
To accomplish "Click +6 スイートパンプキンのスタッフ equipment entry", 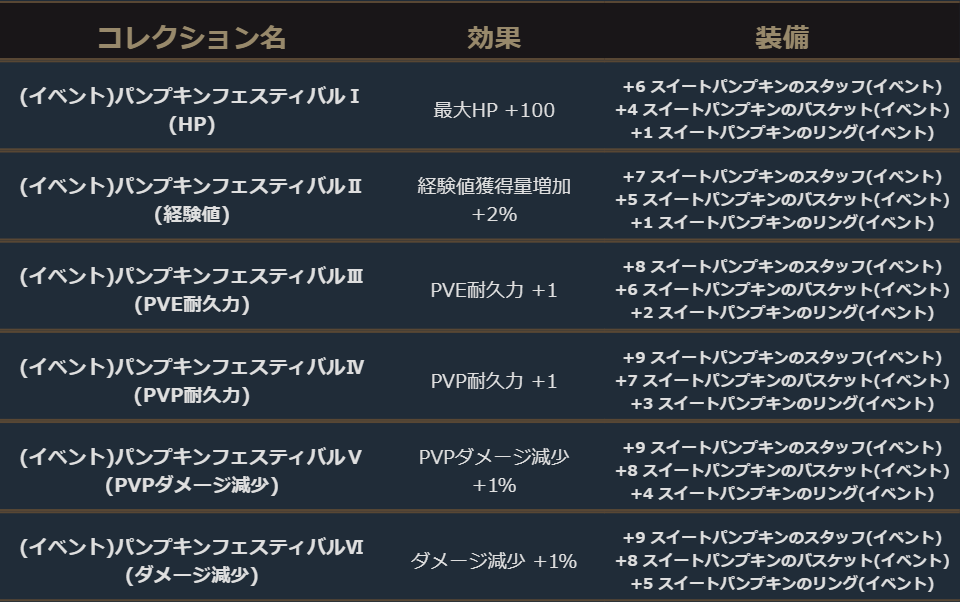I will click(782, 86).
